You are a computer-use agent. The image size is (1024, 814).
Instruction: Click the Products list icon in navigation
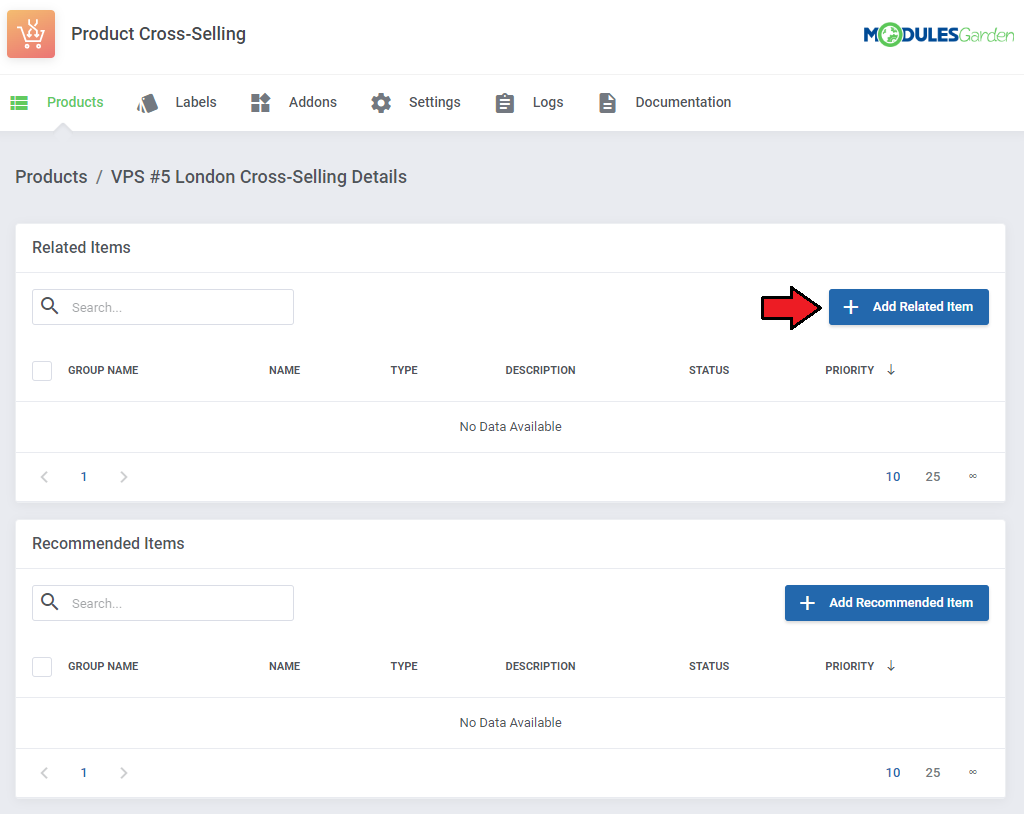coord(19,103)
